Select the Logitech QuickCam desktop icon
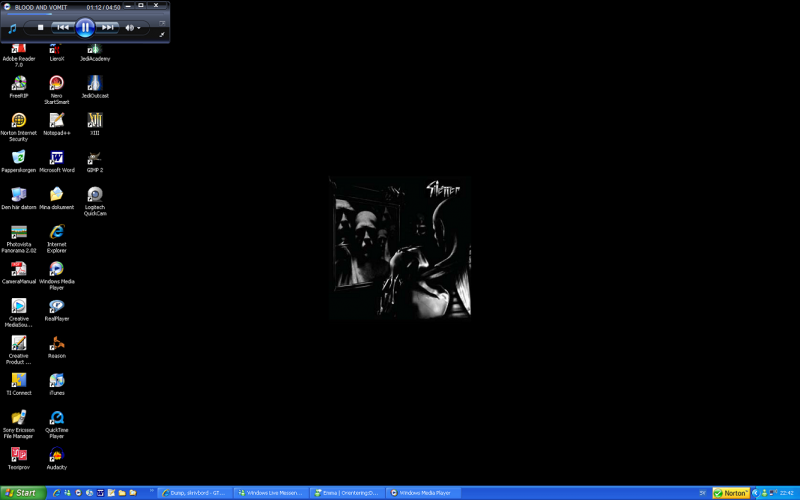Screen dimensions: 800x500 click(95, 202)
